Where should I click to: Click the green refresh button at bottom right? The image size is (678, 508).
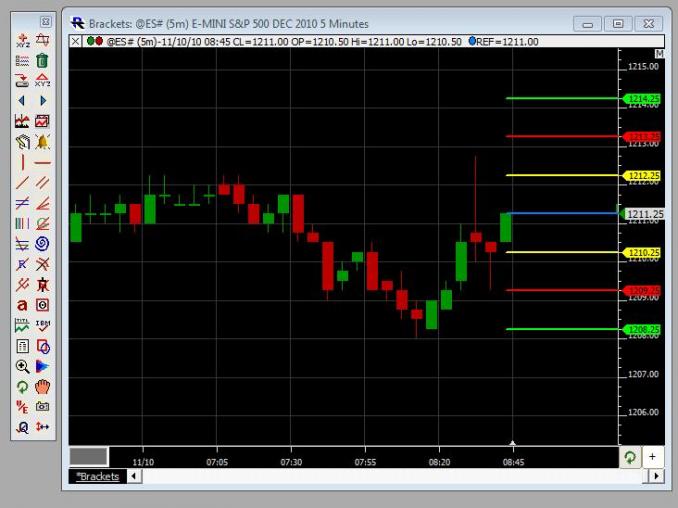(630, 456)
